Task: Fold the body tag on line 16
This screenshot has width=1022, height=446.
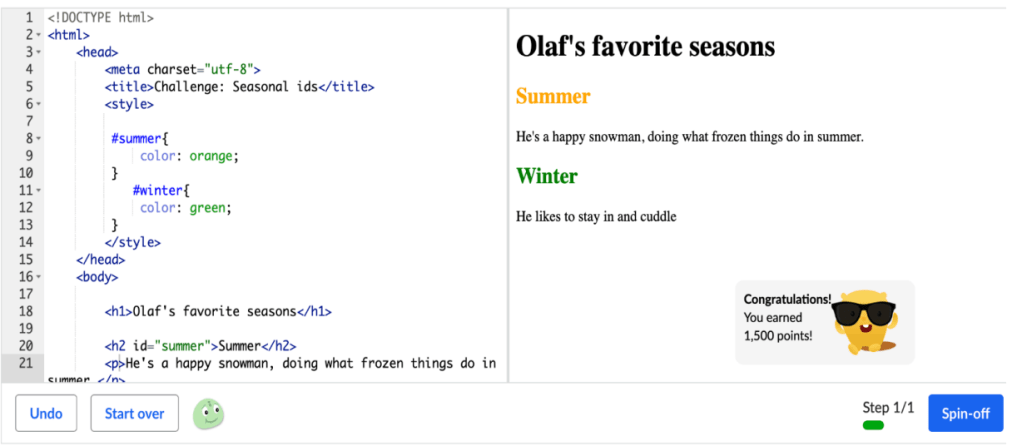Action: pos(38,277)
